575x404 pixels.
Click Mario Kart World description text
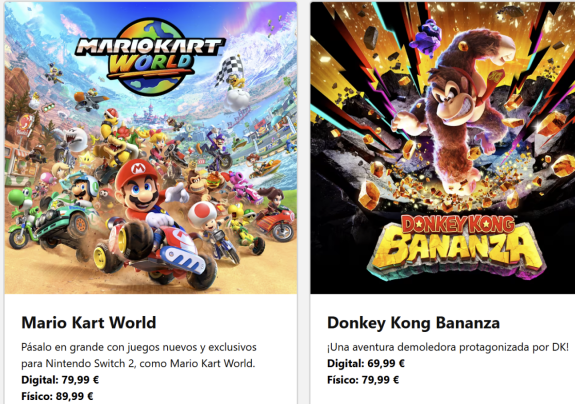click(x=139, y=355)
